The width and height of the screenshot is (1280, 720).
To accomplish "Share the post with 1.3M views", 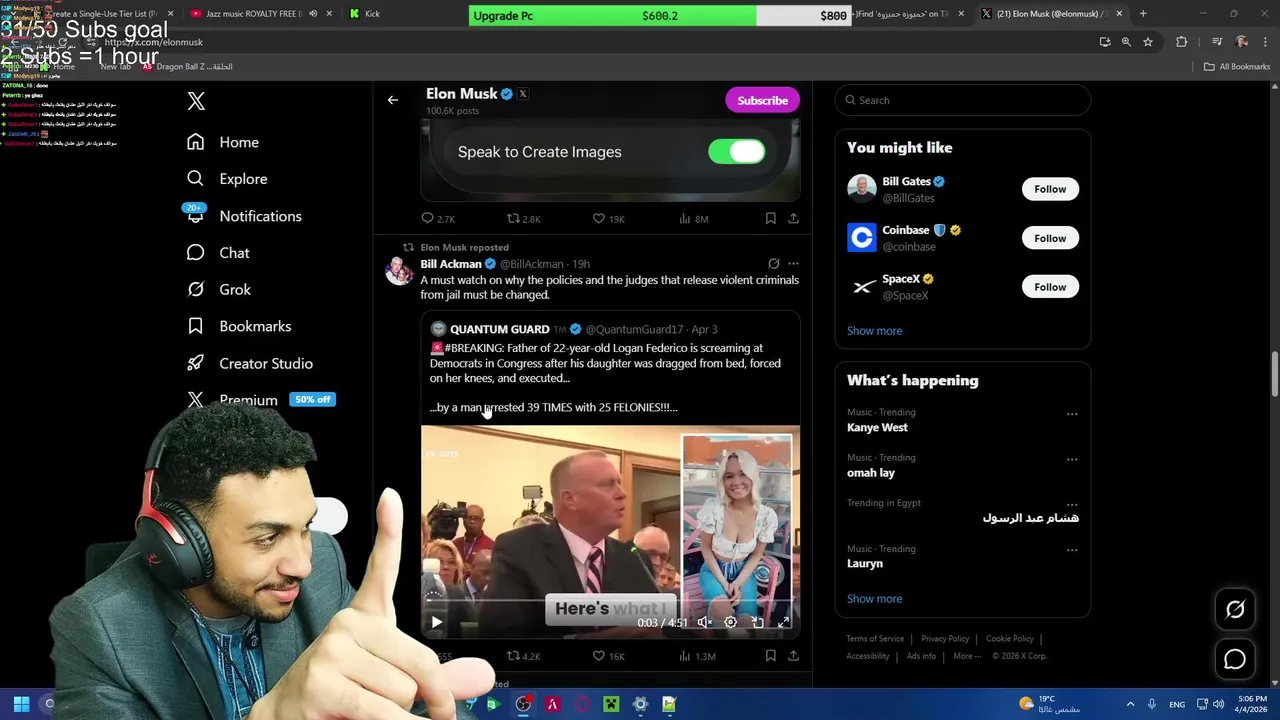I will click(x=793, y=656).
